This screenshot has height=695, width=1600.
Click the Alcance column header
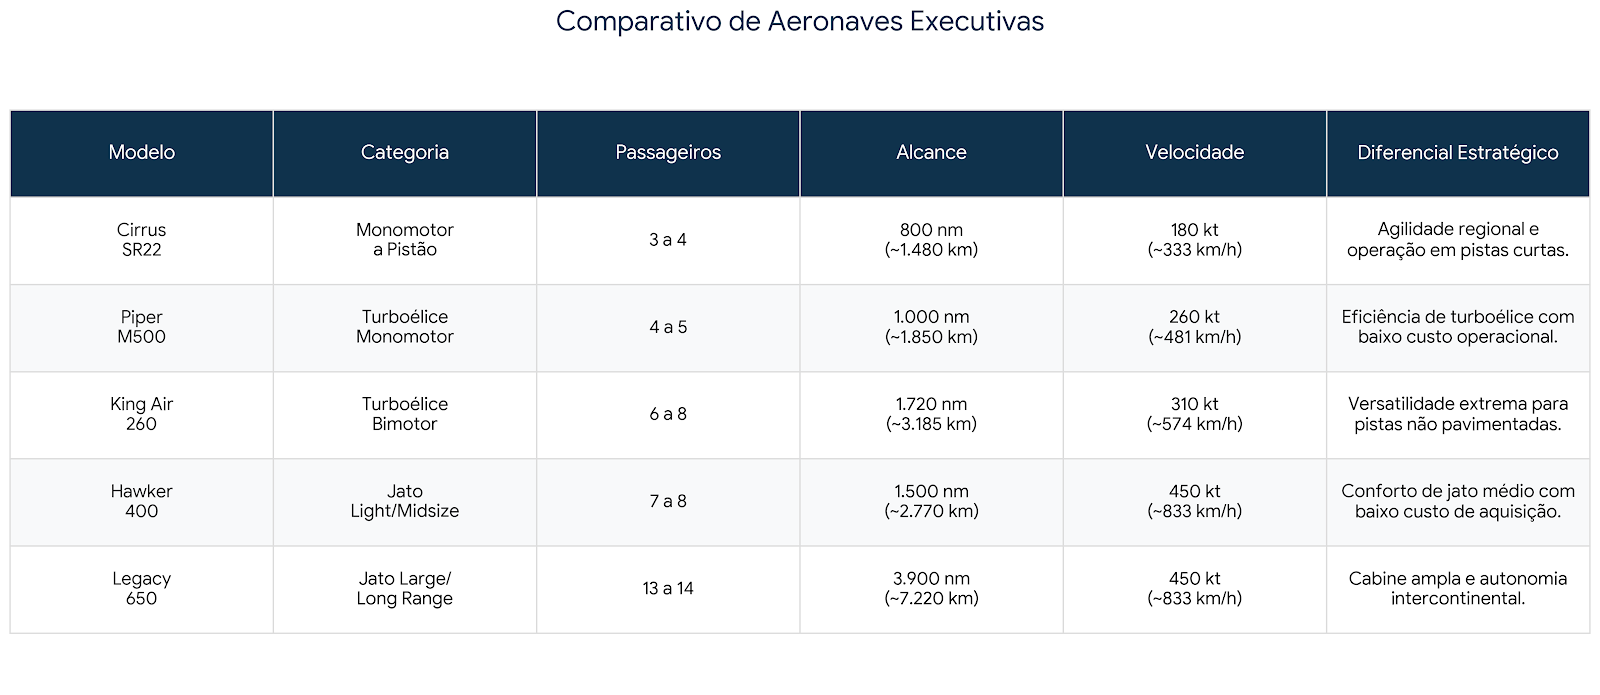pos(931,152)
